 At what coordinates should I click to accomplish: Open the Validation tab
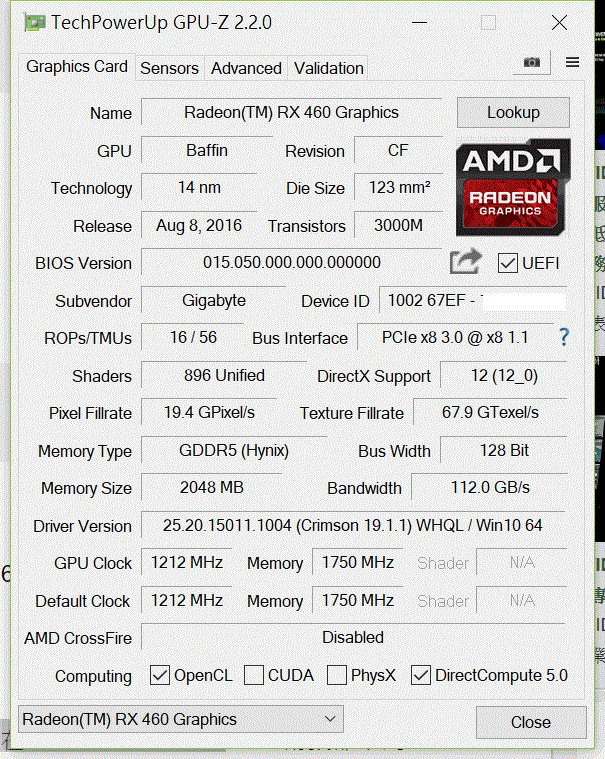pyautogui.click(x=329, y=68)
